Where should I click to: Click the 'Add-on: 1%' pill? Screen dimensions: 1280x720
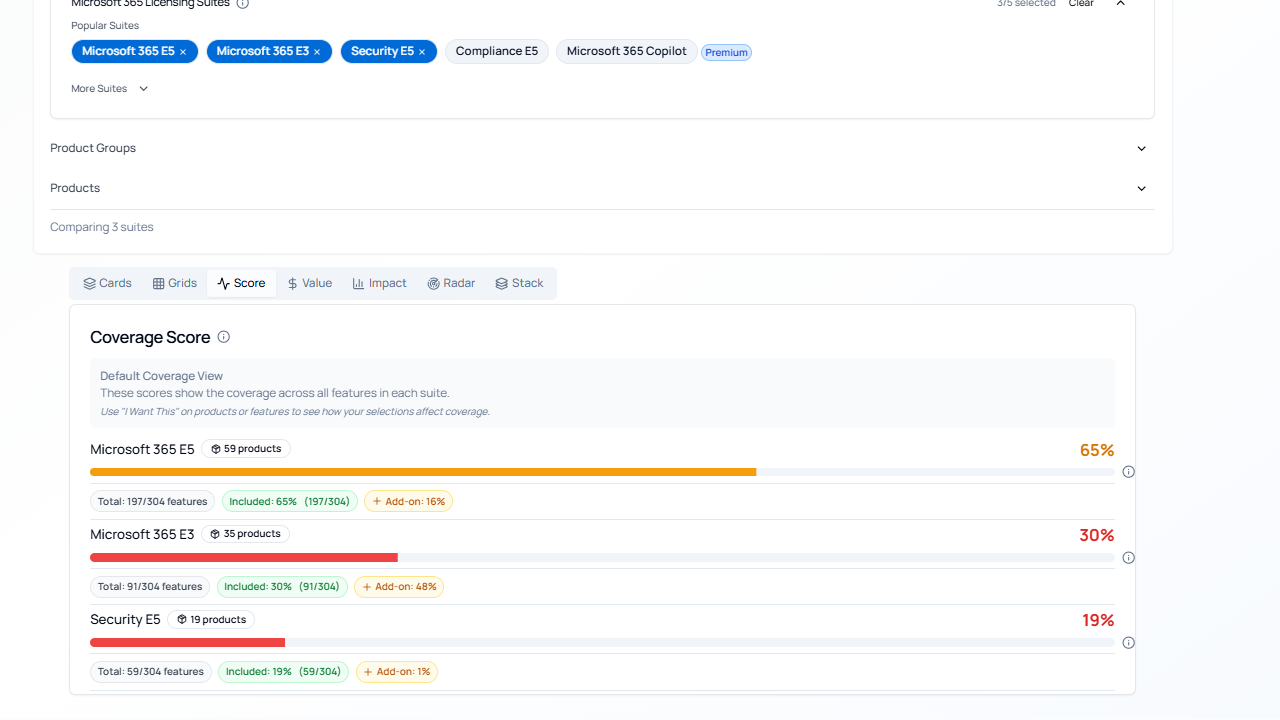click(x=397, y=672)
